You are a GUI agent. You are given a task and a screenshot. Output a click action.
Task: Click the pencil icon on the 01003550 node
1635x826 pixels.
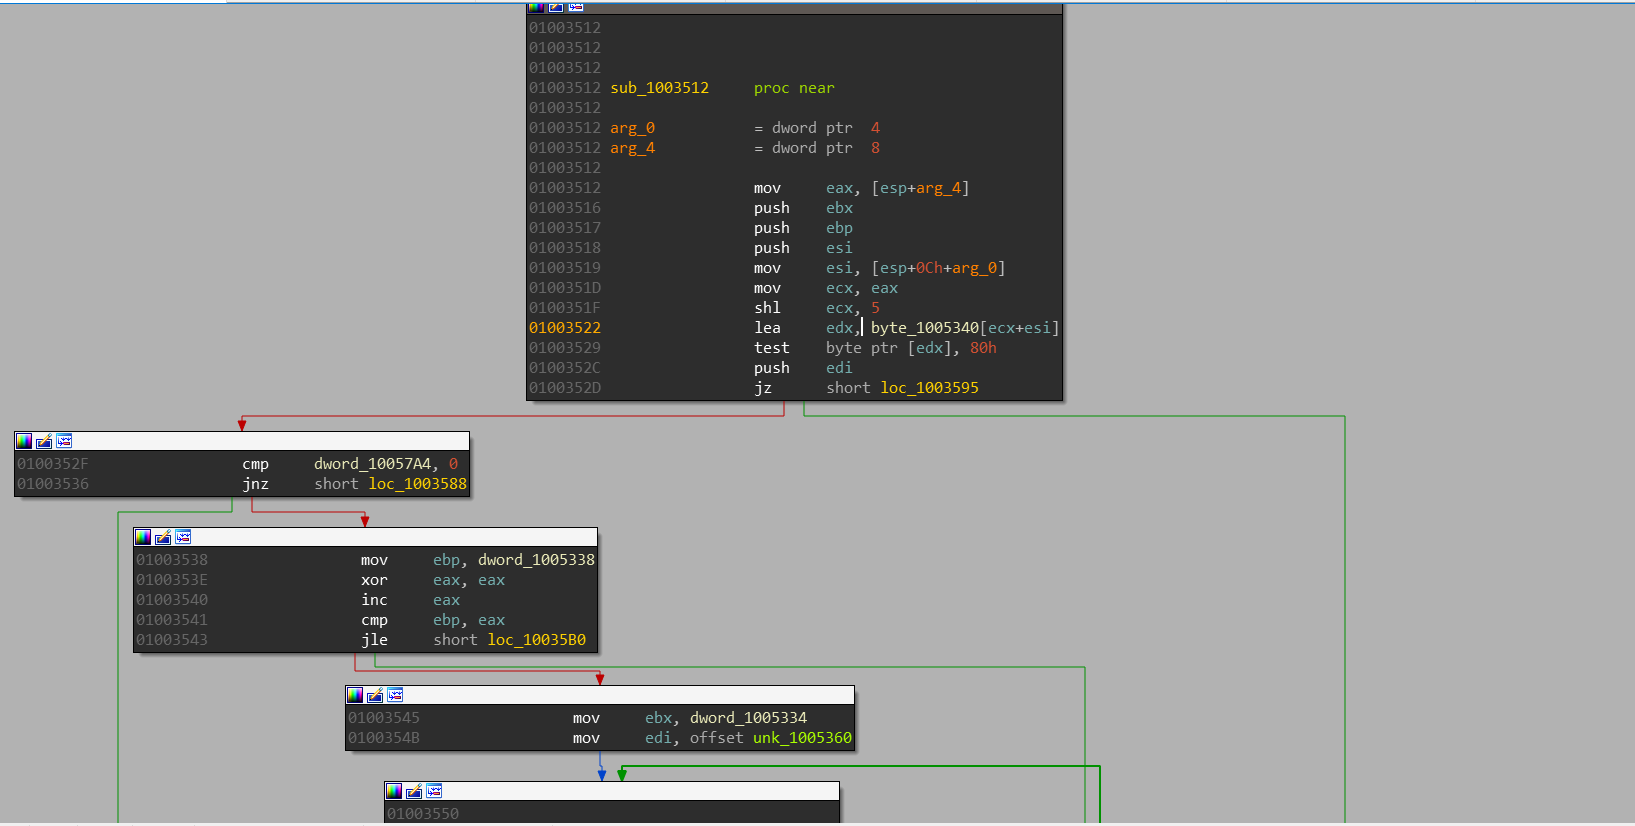414,791
